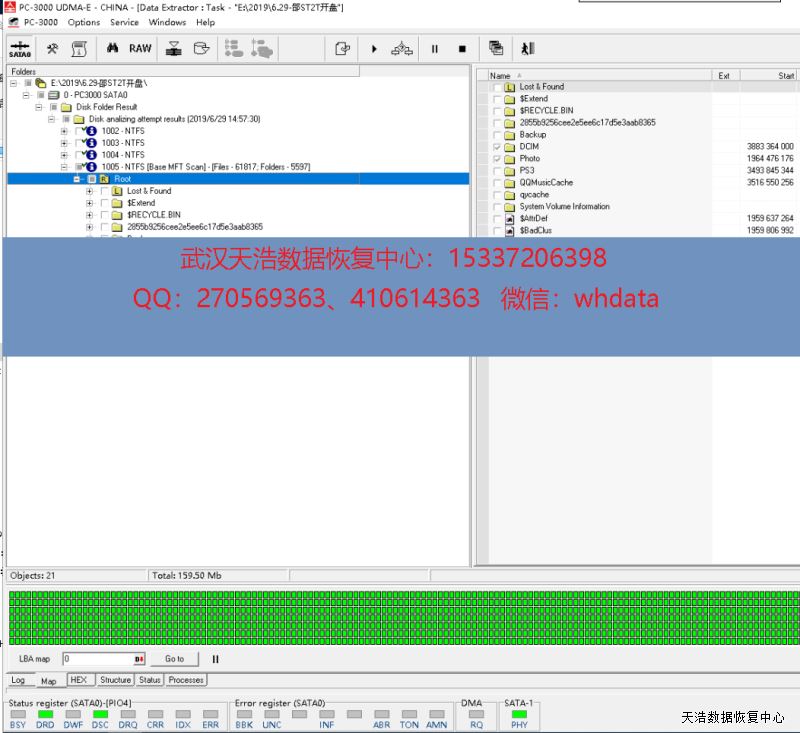This screenshot has width=800, height=733.
Task: Click the SATA0 port toolbar icon
Action: point(19,48)
